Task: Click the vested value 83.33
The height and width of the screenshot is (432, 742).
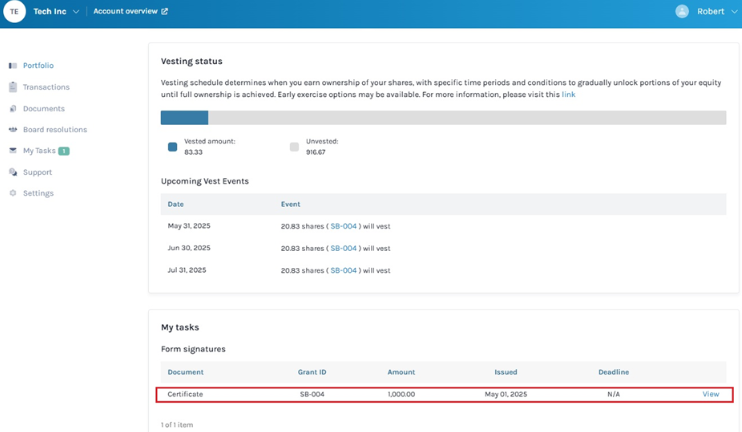Action: [193, 152]
